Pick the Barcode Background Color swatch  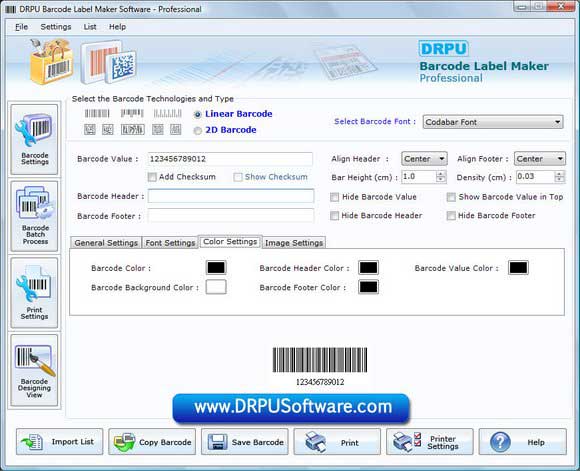[216, 287]
